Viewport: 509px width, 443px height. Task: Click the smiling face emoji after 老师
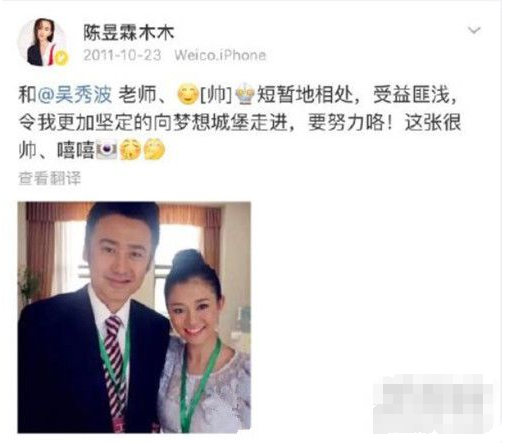click(x=188, y=95)
